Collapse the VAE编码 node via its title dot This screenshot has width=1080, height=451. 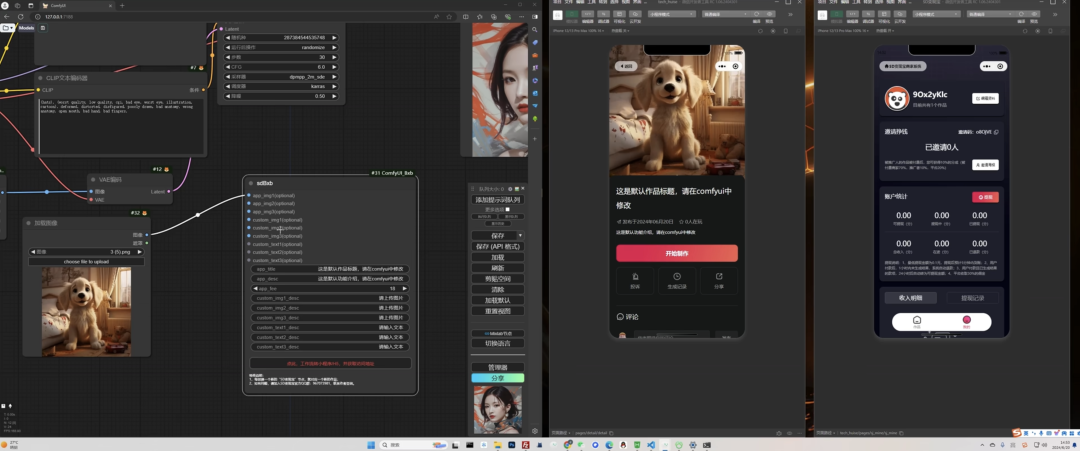(94, 180)
